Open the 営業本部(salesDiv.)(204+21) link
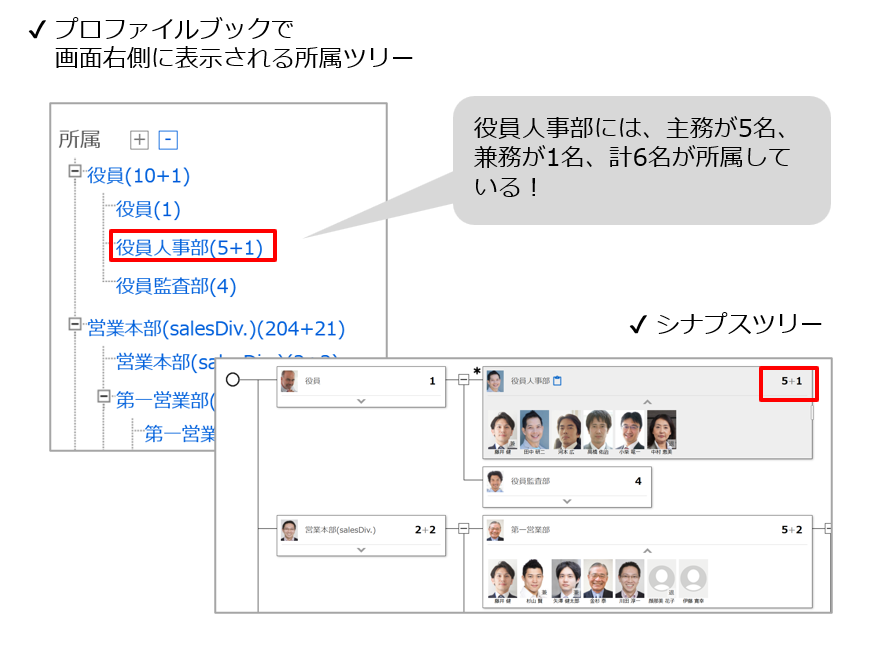The image size is (892, 648). [216, 328]
